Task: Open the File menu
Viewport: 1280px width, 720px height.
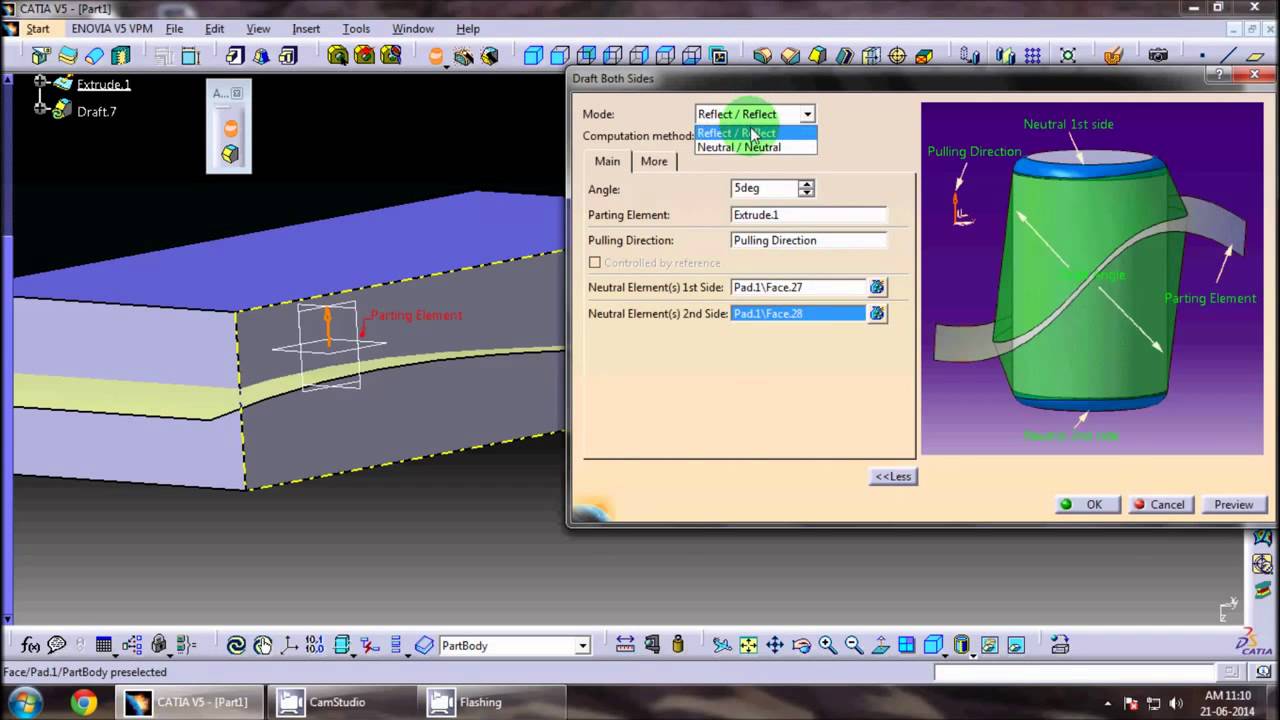Action: (174, 29)
